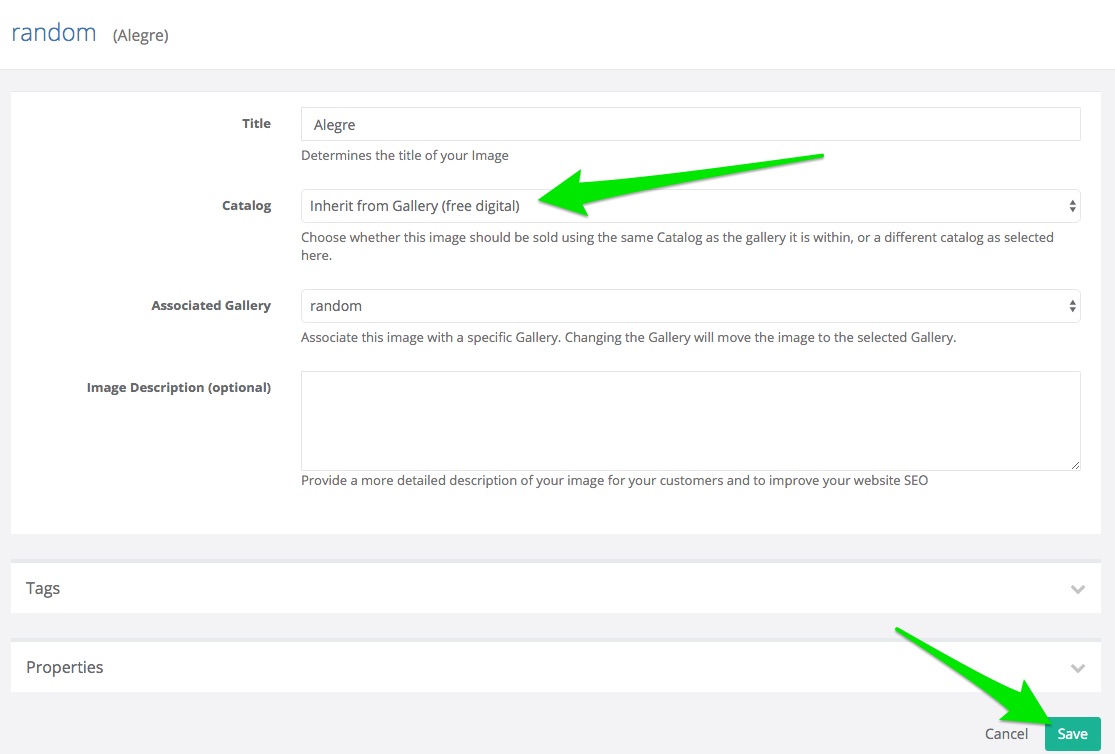Click the (Alegre) subtitle text

(x=141, y=36)
